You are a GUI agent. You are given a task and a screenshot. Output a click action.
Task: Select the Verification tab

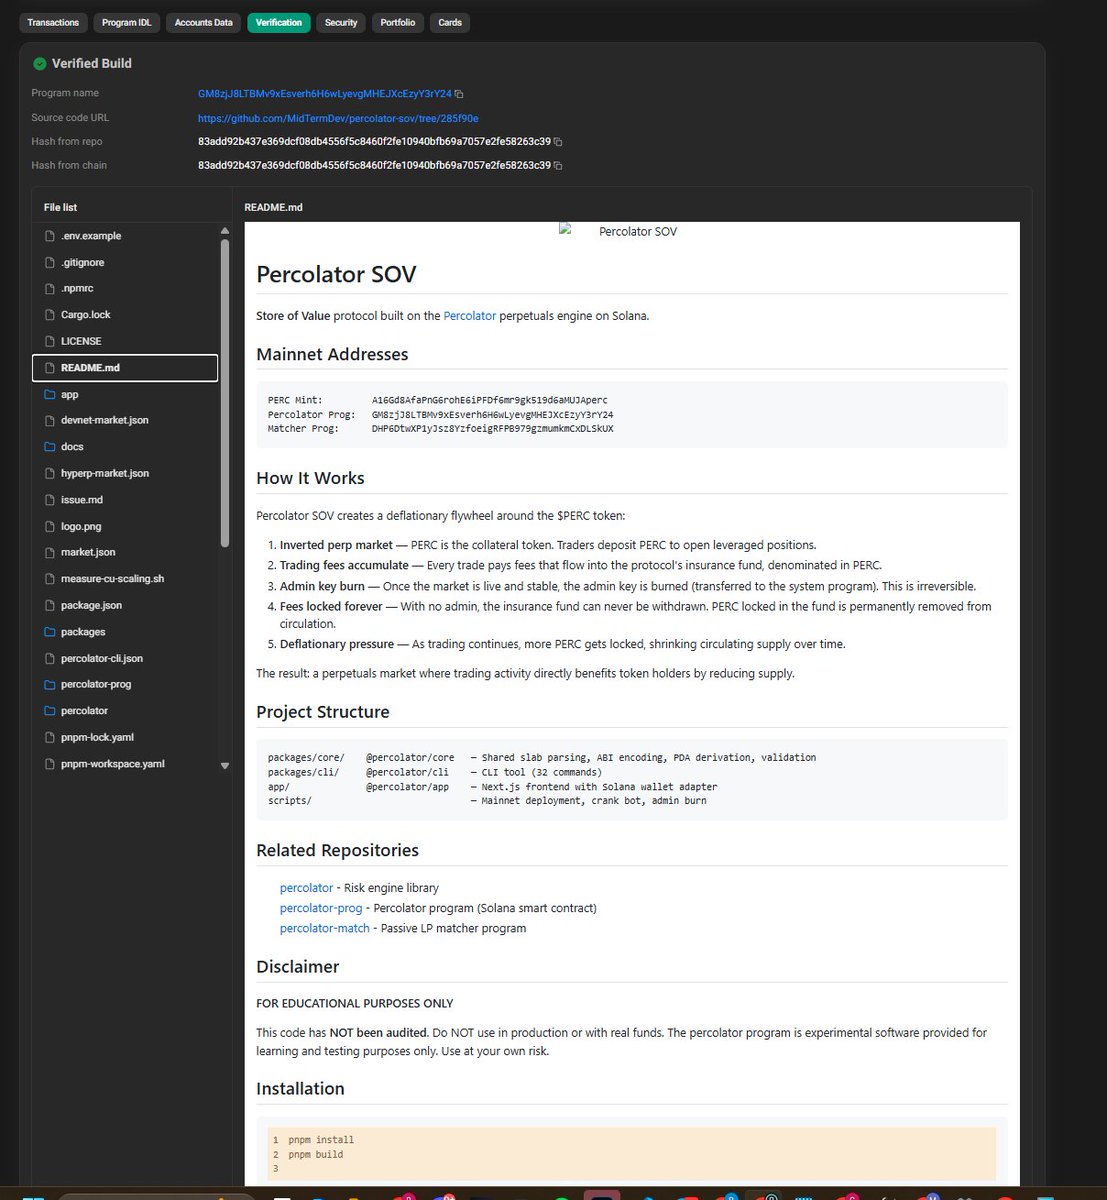[279, 22]
